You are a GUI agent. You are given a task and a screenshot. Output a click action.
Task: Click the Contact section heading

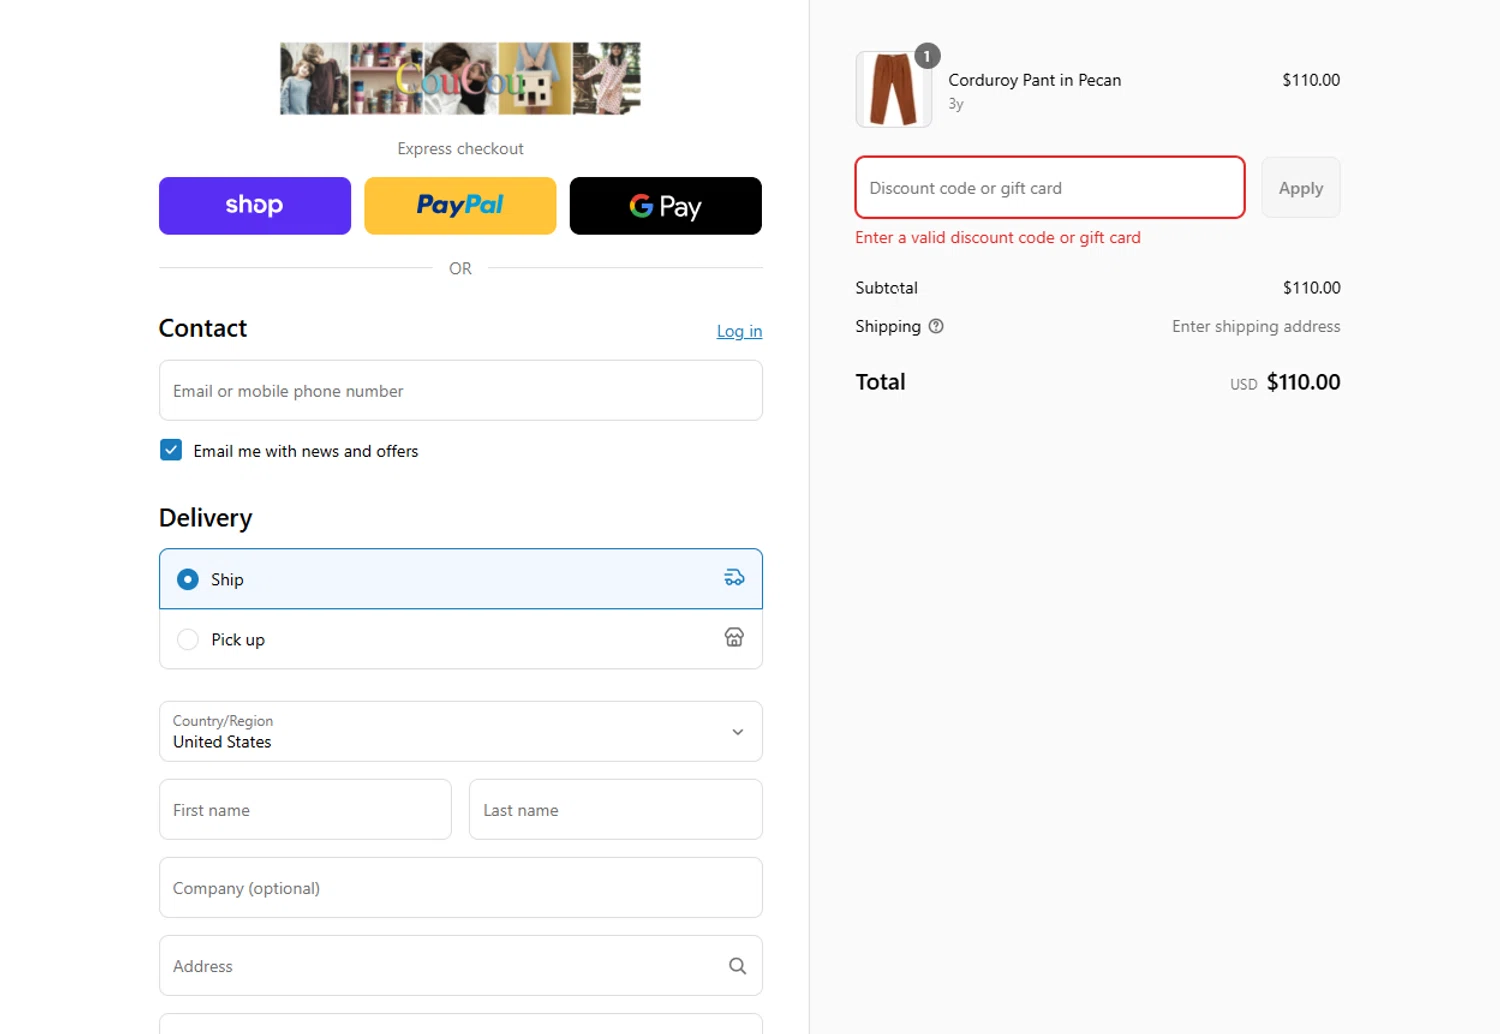pyautogui.click(x=203, y=328)
